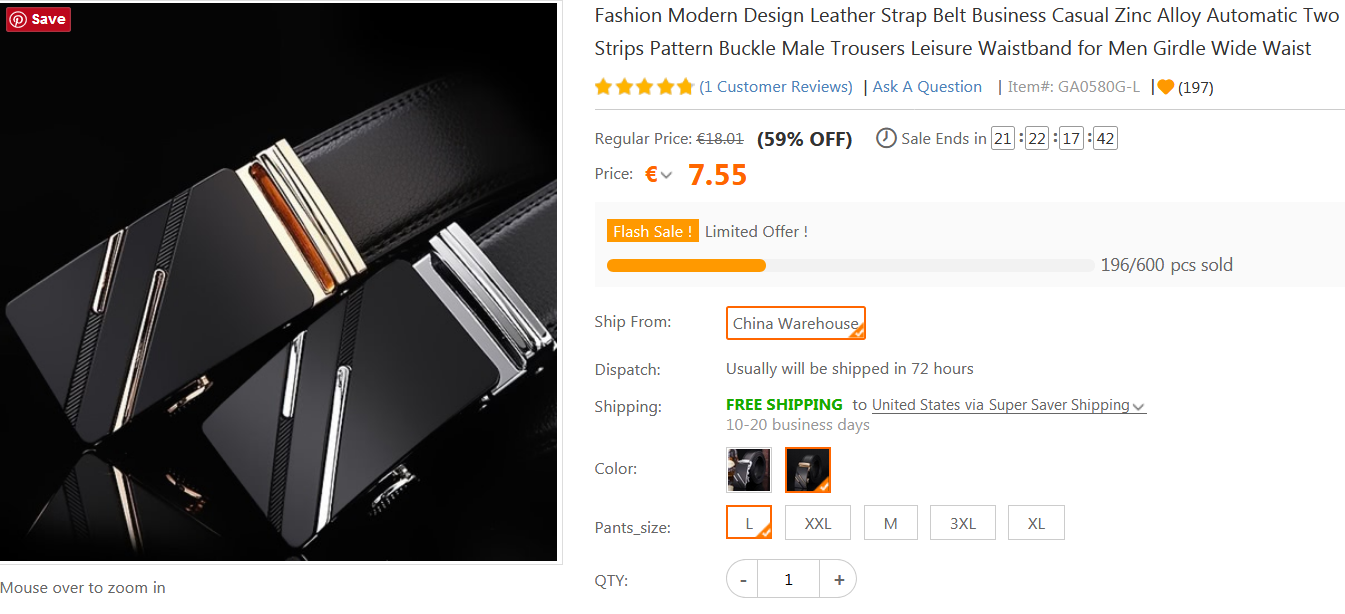Viewport: 1345px width, 614px height.
Task: Select the second belt color thumbnail
Action: [807, 470]
